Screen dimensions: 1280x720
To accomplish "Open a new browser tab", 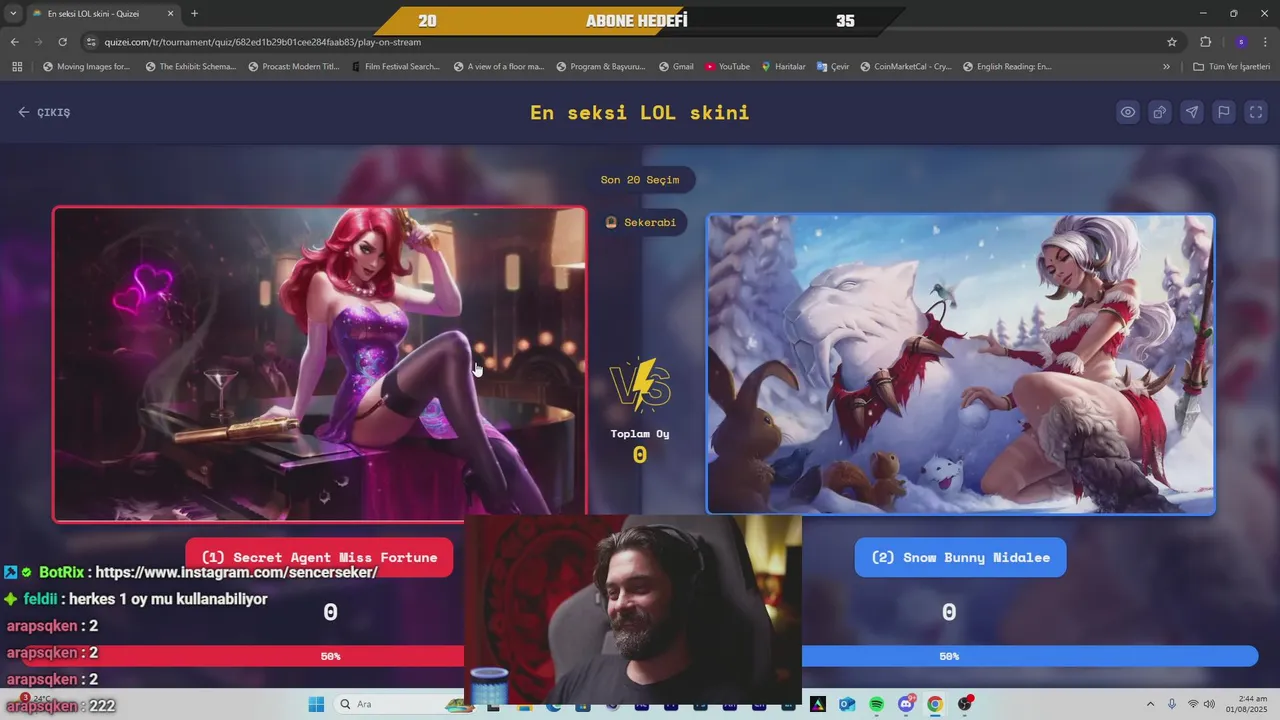I will pos(194,14).
